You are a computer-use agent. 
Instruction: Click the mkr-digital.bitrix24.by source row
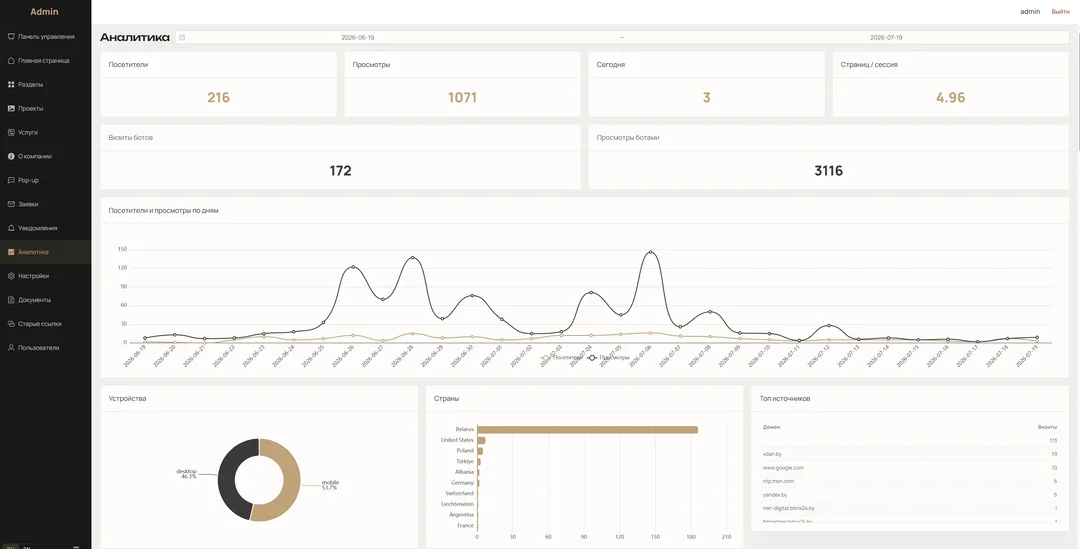click(x=910, y=508)
